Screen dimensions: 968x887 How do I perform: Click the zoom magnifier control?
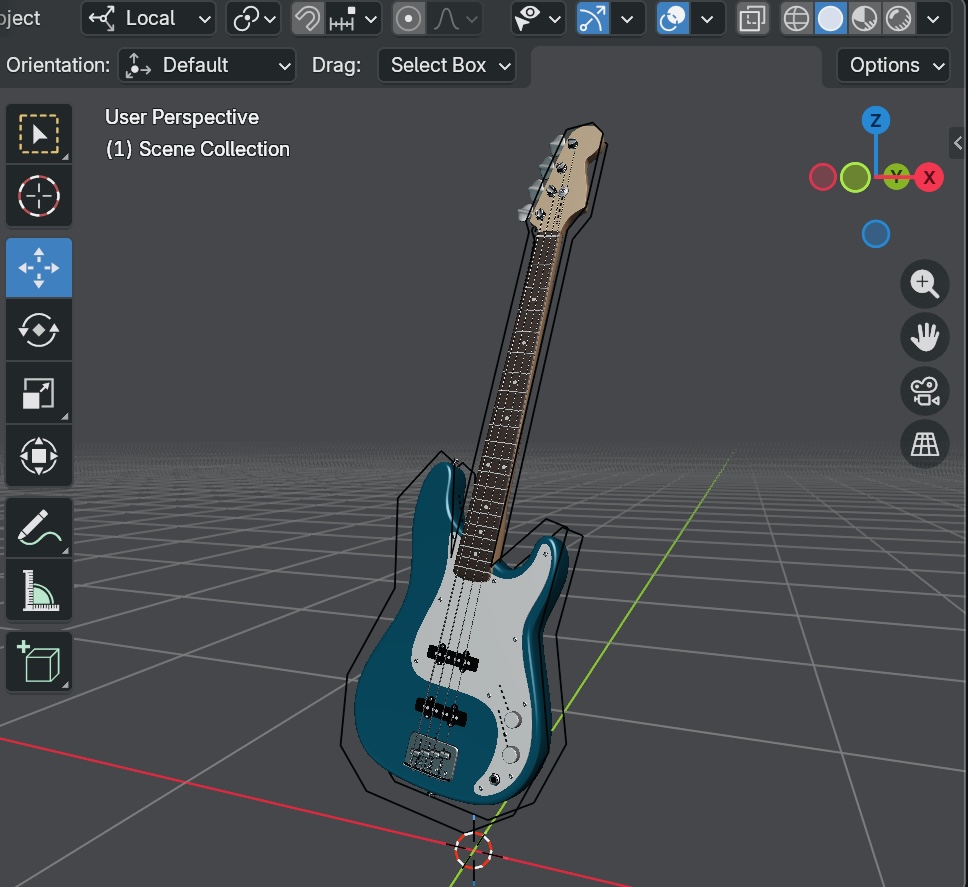924,284
